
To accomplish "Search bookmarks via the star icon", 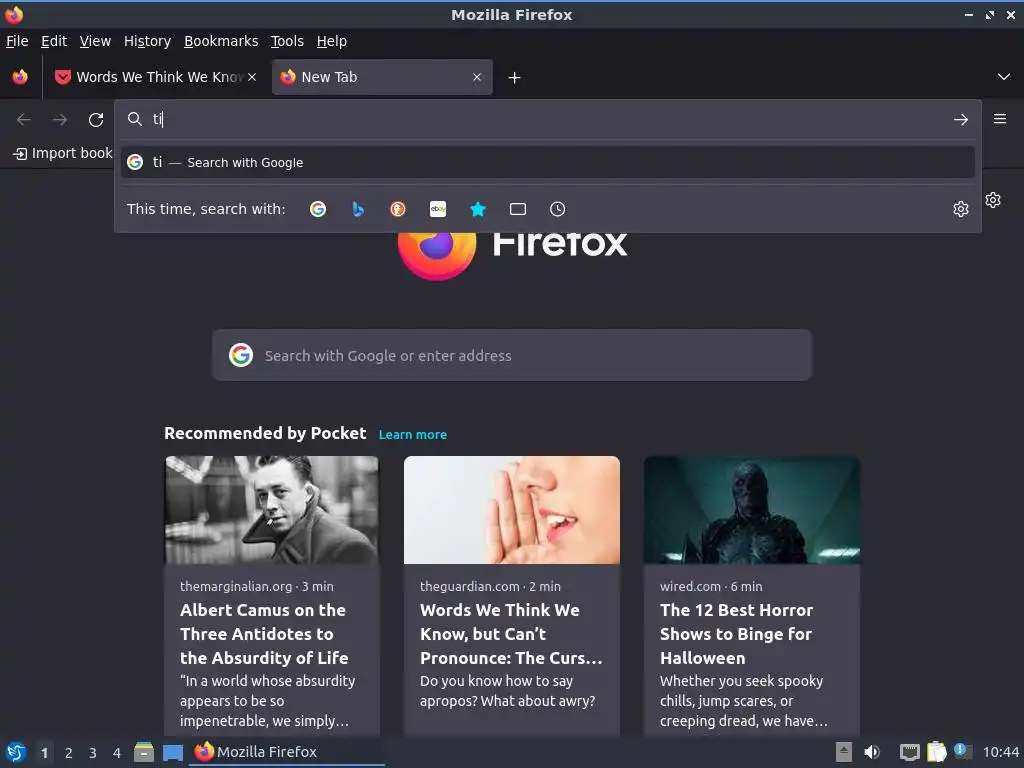I will [x=478, y=209].
